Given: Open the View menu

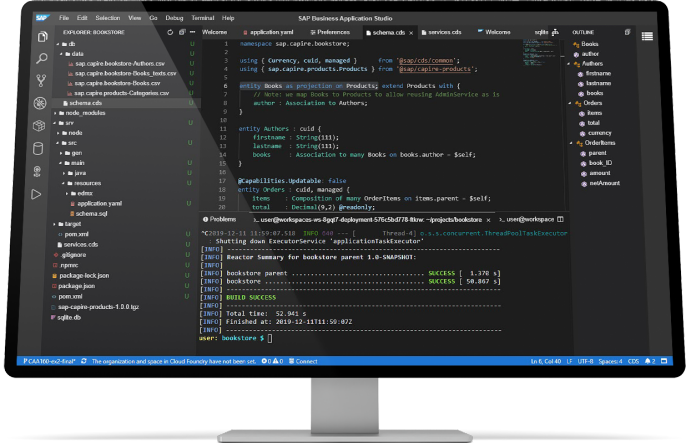Looking at the screenshot, I should (134, 18).
